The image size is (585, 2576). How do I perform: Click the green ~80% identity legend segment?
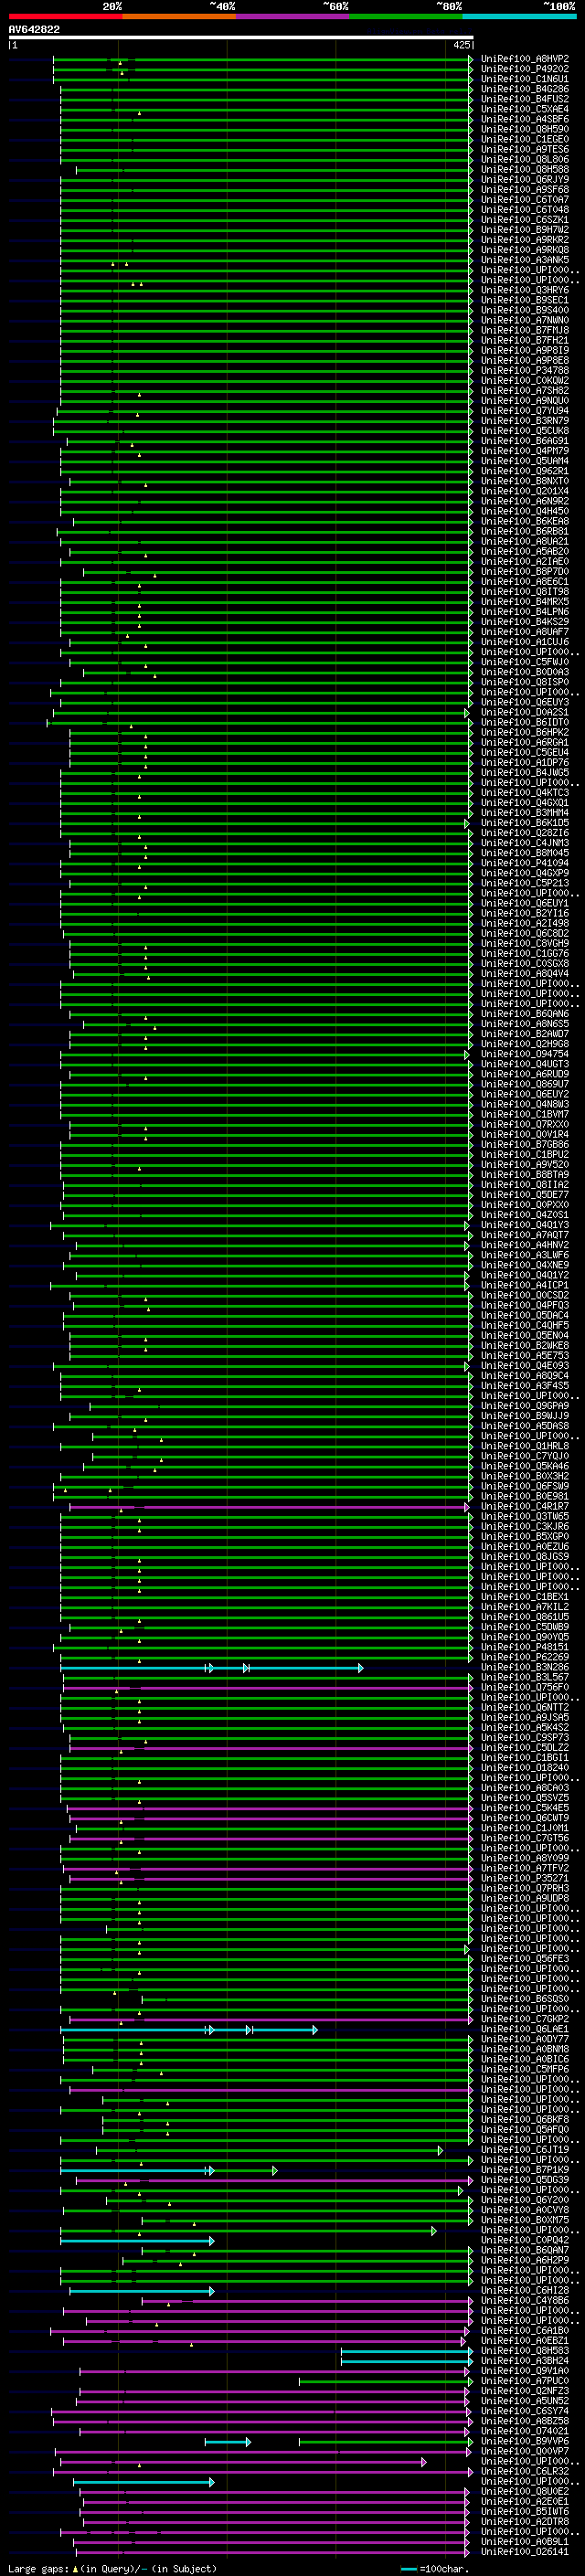click(406, 16)
